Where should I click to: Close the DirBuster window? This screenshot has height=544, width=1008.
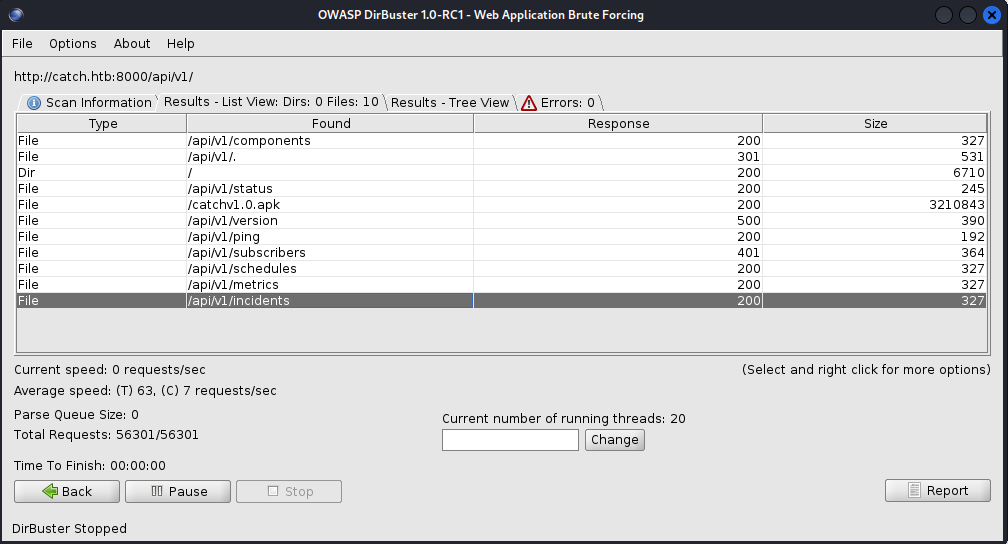click(x=992, y=14)
